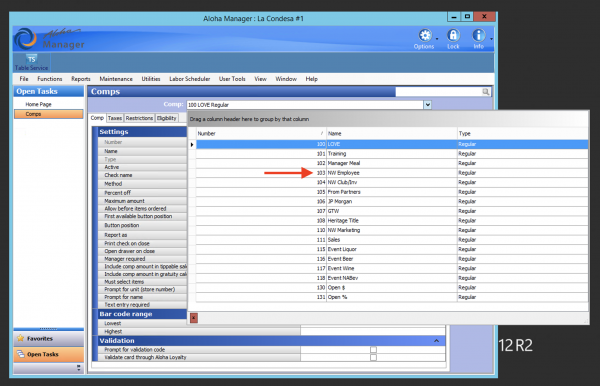Select the 118 Event NABev row

[x=392, y=278]
